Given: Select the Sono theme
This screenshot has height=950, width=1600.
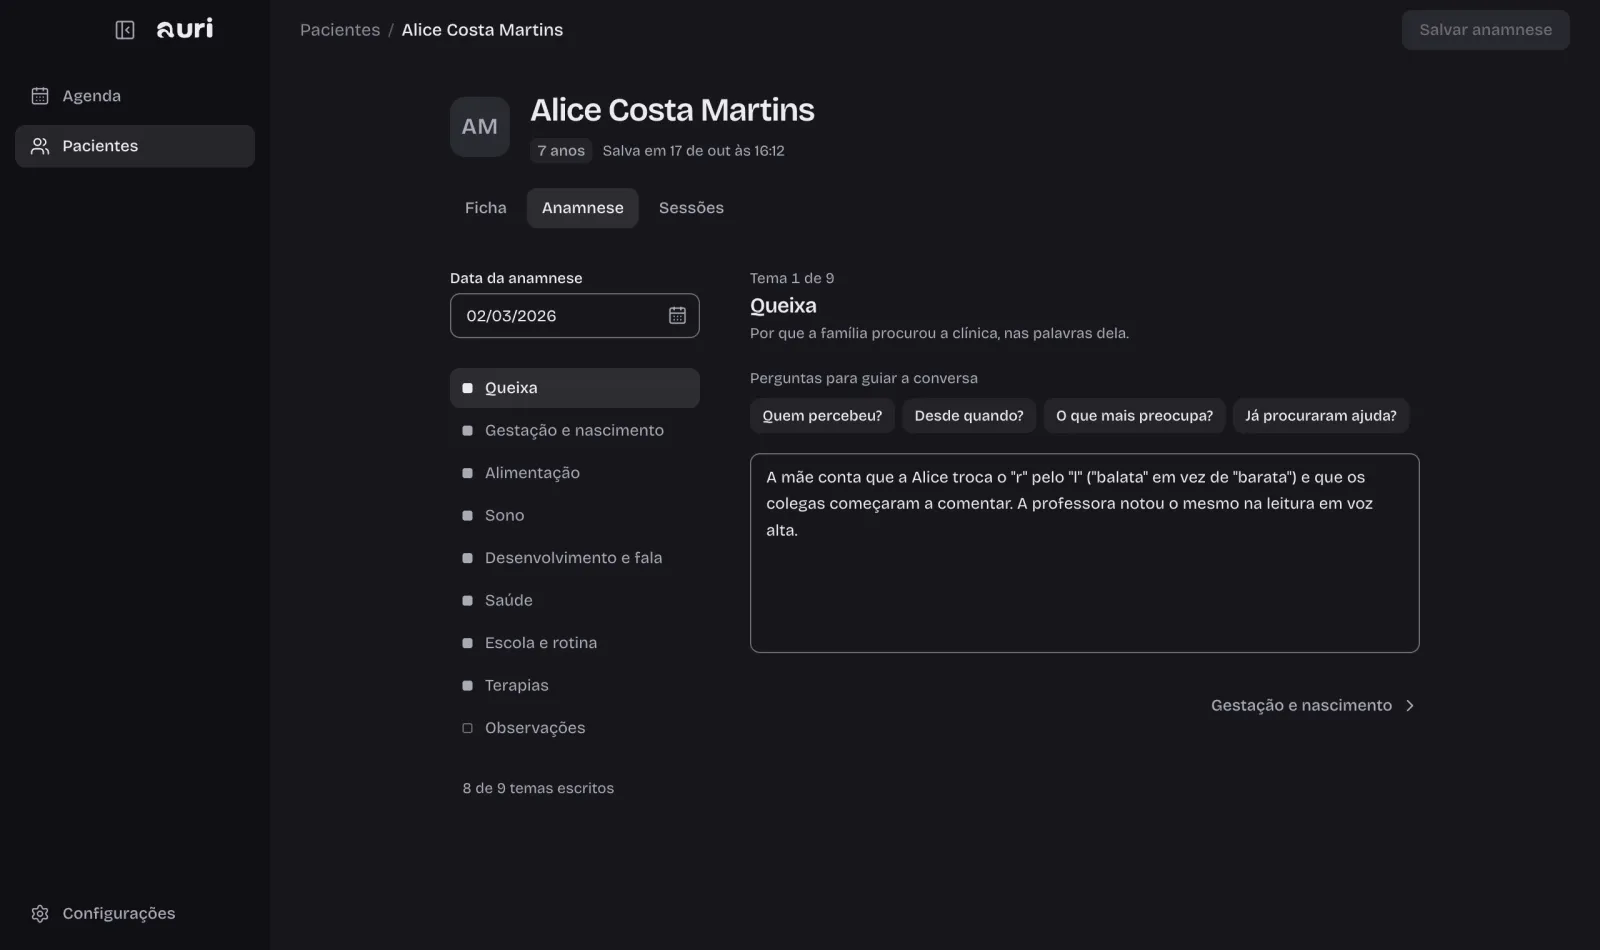Looking at the screenshot, I should (575, 515).
